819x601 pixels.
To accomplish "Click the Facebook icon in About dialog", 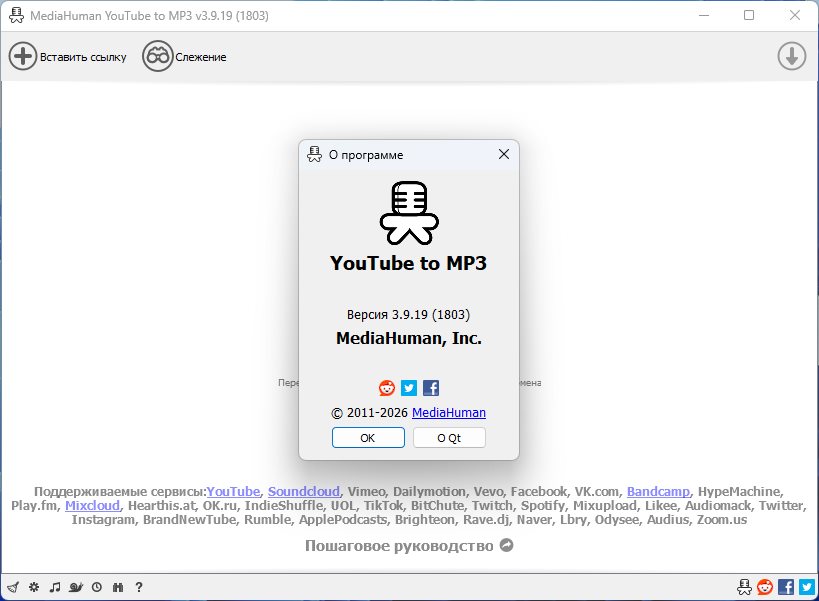I will (x=431, y=388).
